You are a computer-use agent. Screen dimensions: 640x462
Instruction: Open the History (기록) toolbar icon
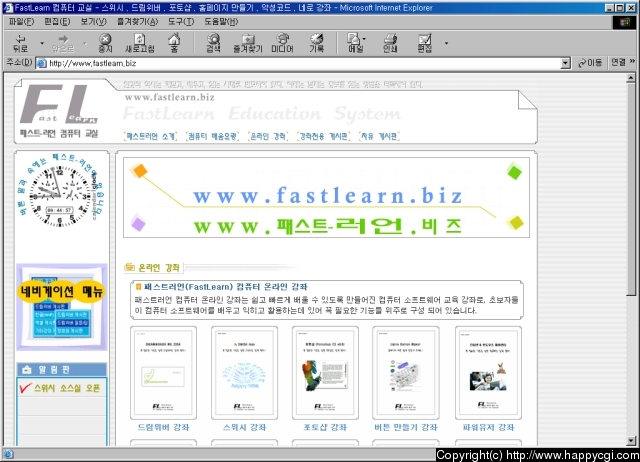tap(316, 43)
